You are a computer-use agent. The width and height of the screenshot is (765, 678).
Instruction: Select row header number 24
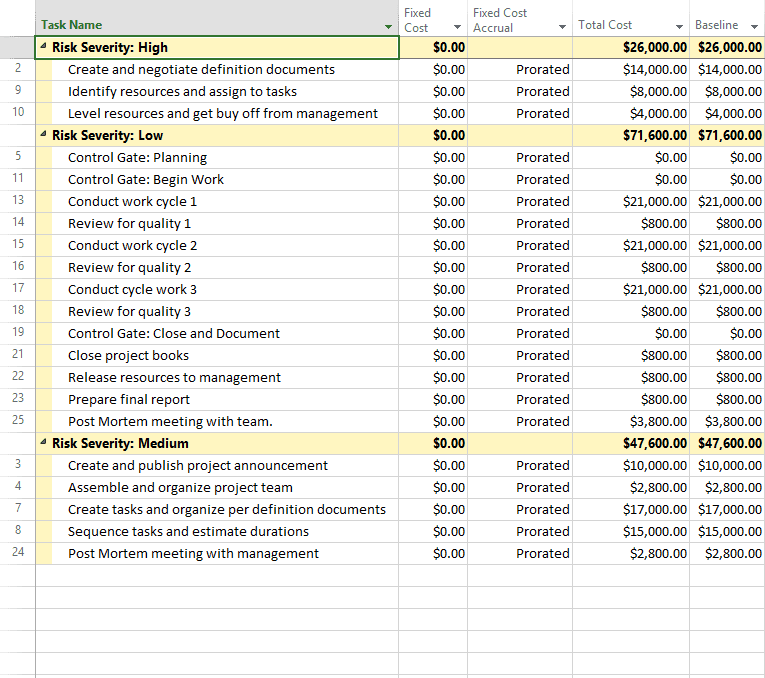pyautogui.click(x=18, y=552)
